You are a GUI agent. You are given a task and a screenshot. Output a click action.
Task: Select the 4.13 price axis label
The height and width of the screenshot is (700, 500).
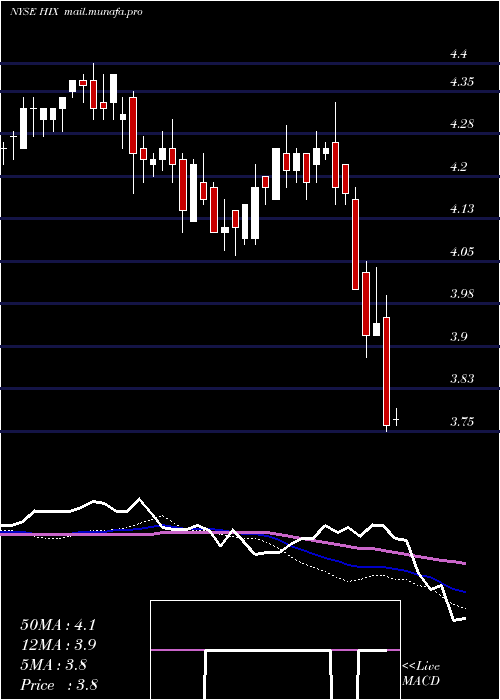coord(461,209)
